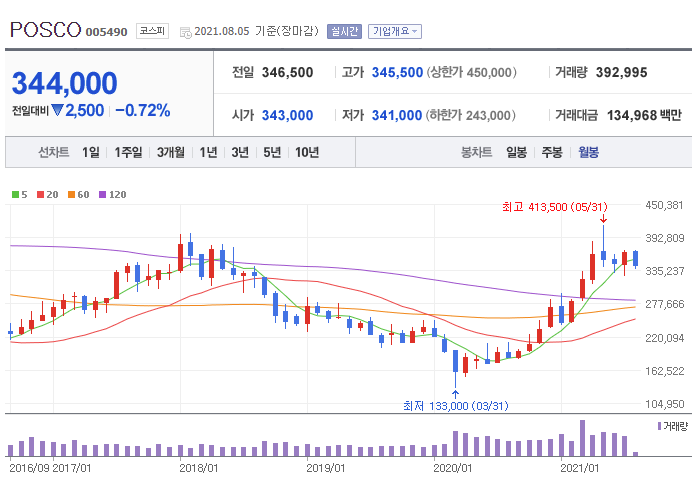Click the purple 거래량 volume legend marker
692x485 pixels.
tap(659, 426)
